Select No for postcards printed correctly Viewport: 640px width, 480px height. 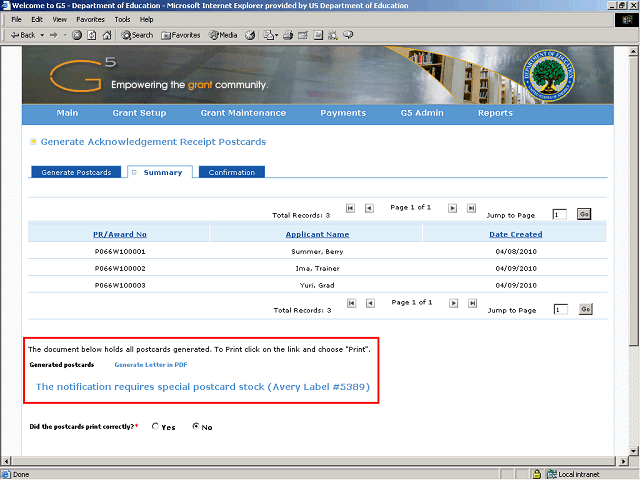click(196, 426)
